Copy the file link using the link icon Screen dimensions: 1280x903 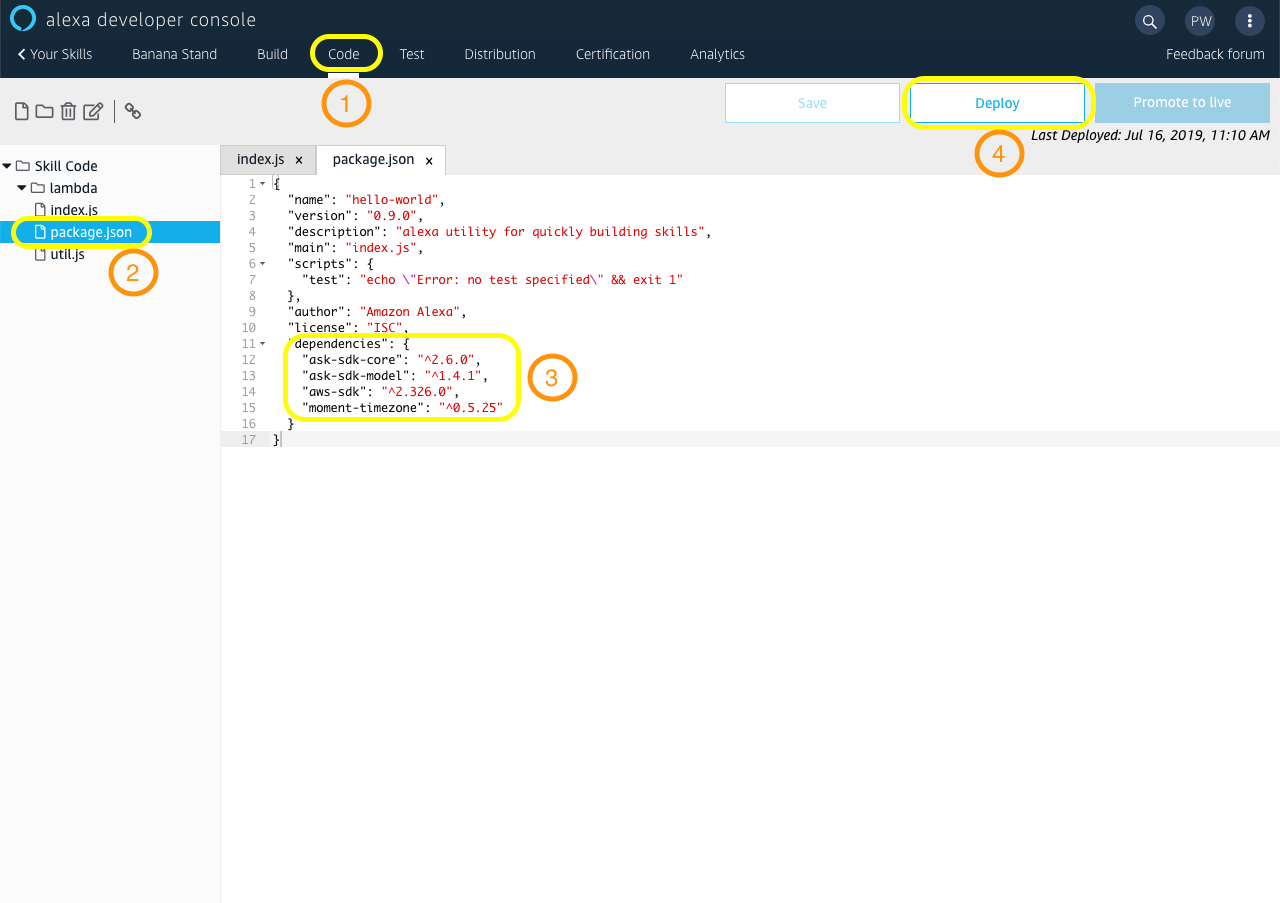tap(132, 111)
